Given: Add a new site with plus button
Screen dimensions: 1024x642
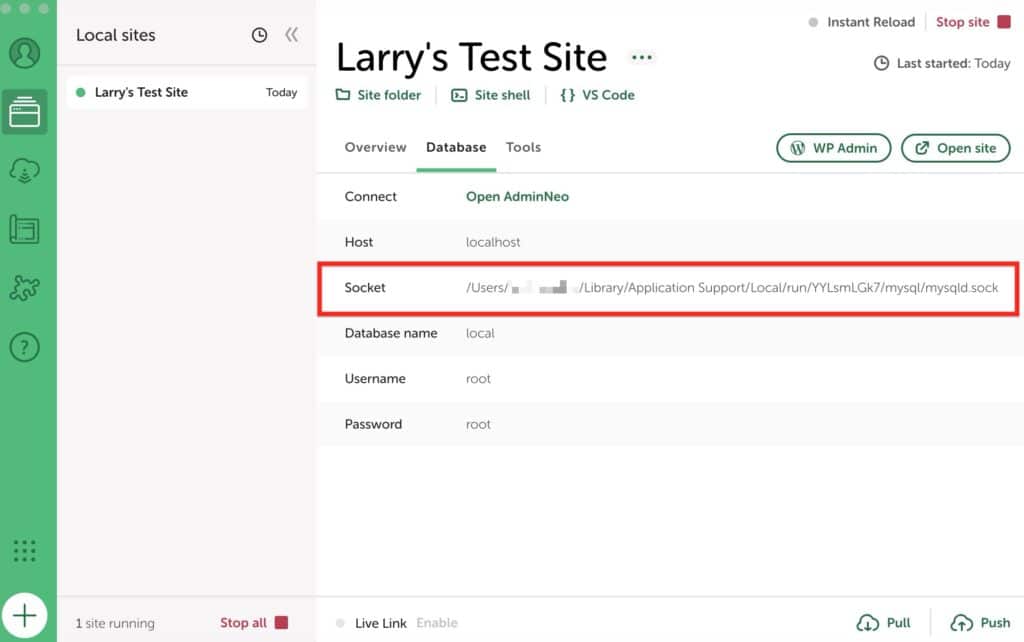Looking at the screenshot, I should [x=25, y=615].
